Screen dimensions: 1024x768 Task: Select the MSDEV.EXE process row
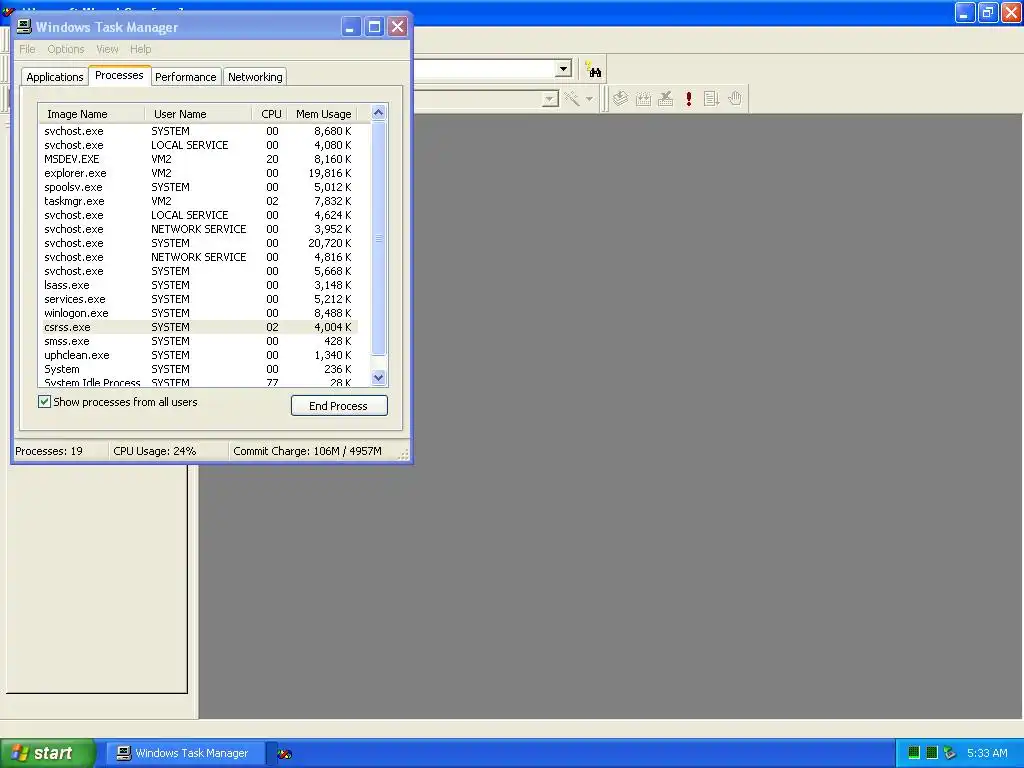pos(198,159)
